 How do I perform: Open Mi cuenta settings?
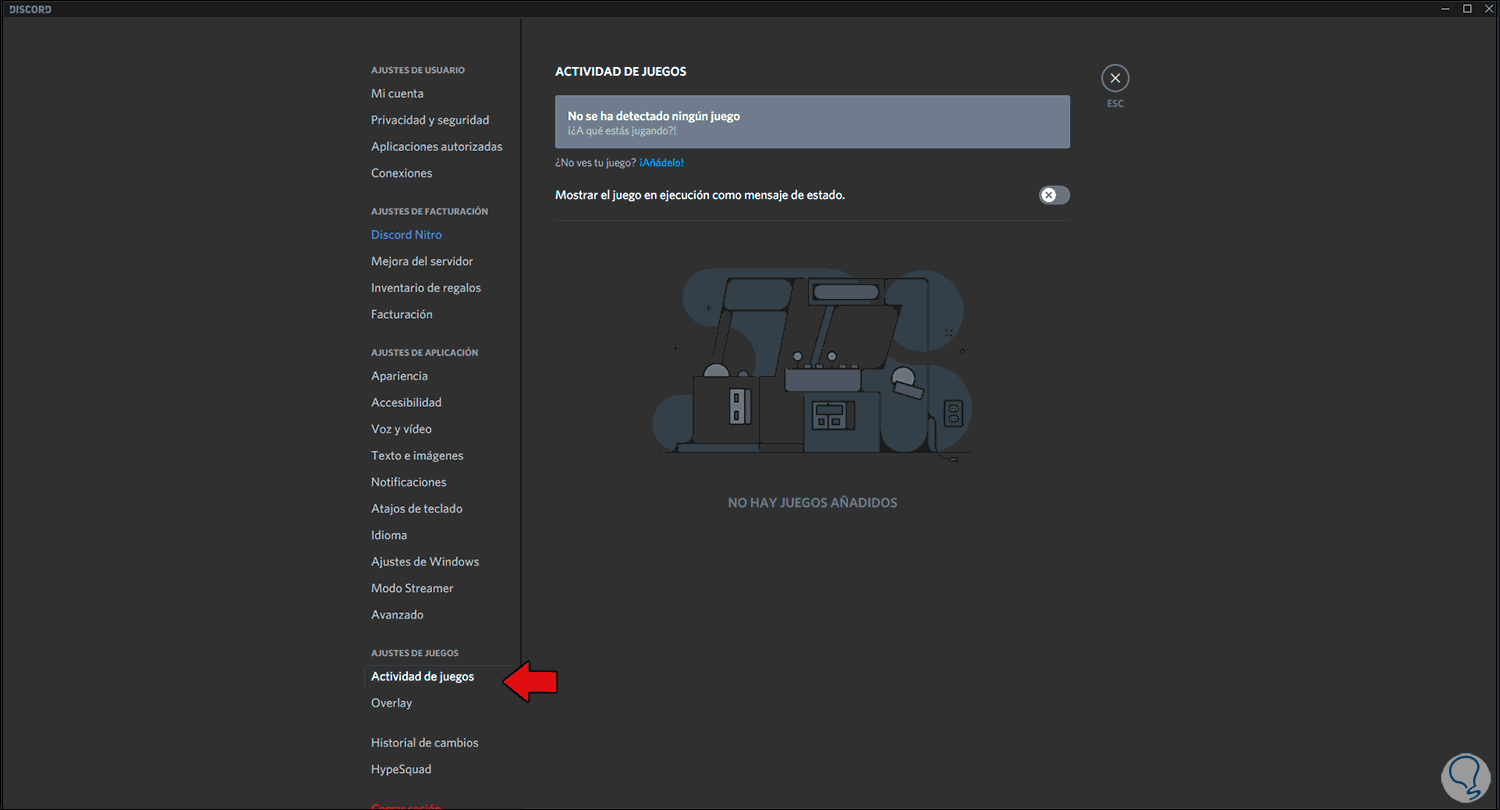(x=397, y=94)
